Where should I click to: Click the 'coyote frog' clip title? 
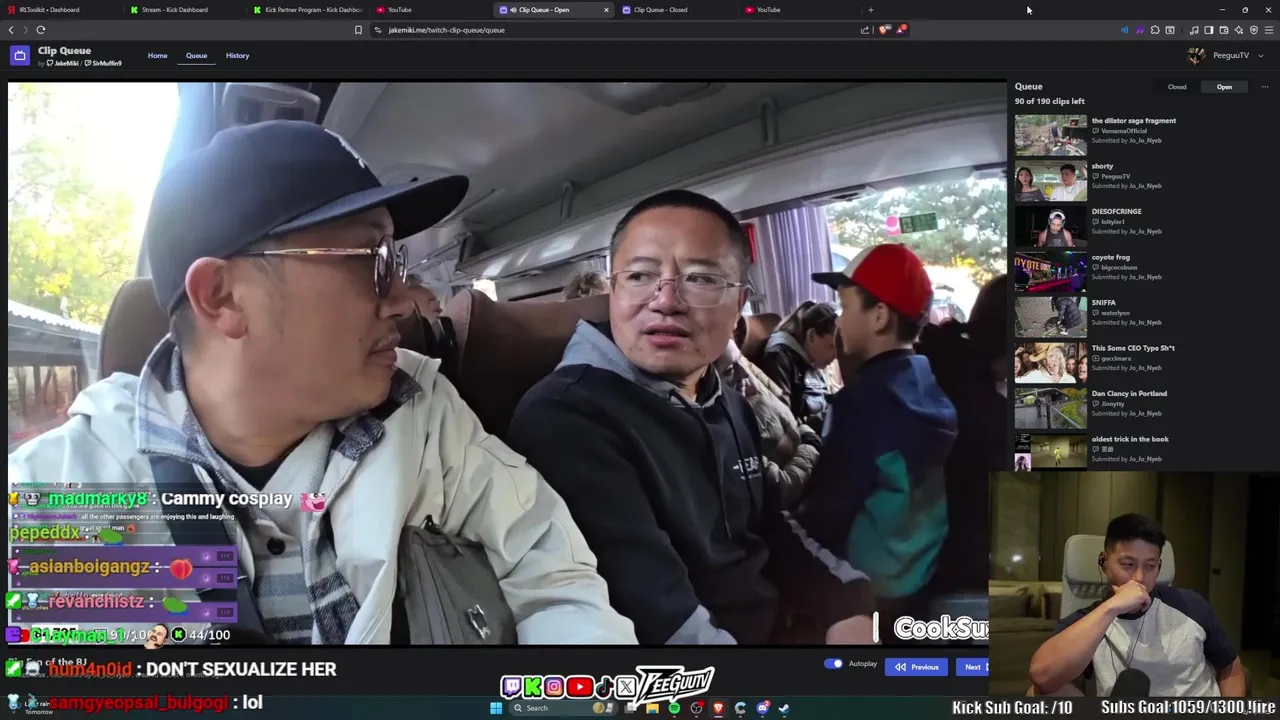[1111, 257]
